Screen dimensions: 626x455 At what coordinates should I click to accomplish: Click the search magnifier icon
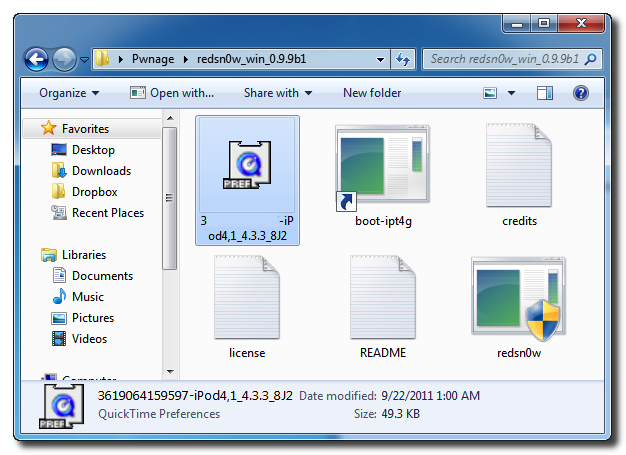(x=590, y=59)
